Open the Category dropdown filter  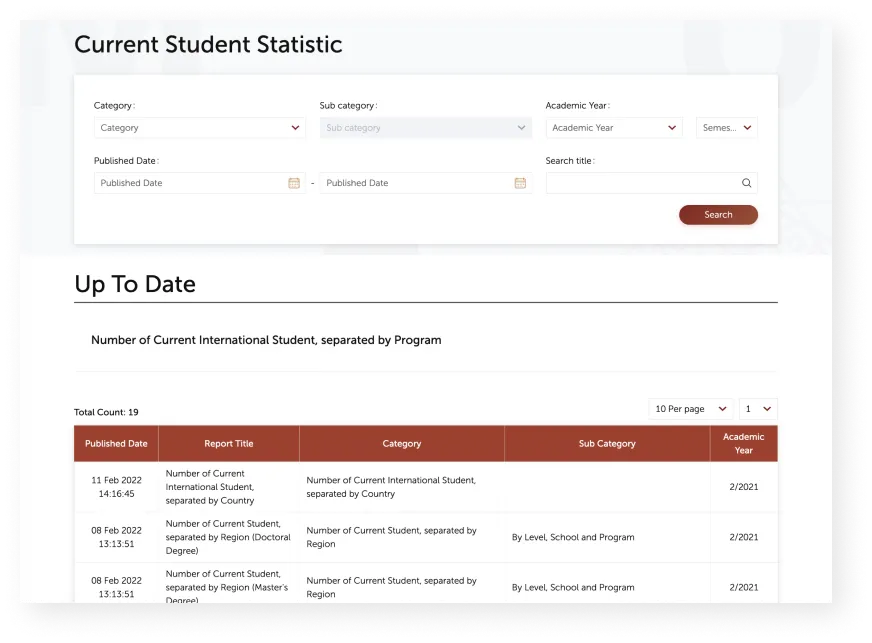click(200, 128)
